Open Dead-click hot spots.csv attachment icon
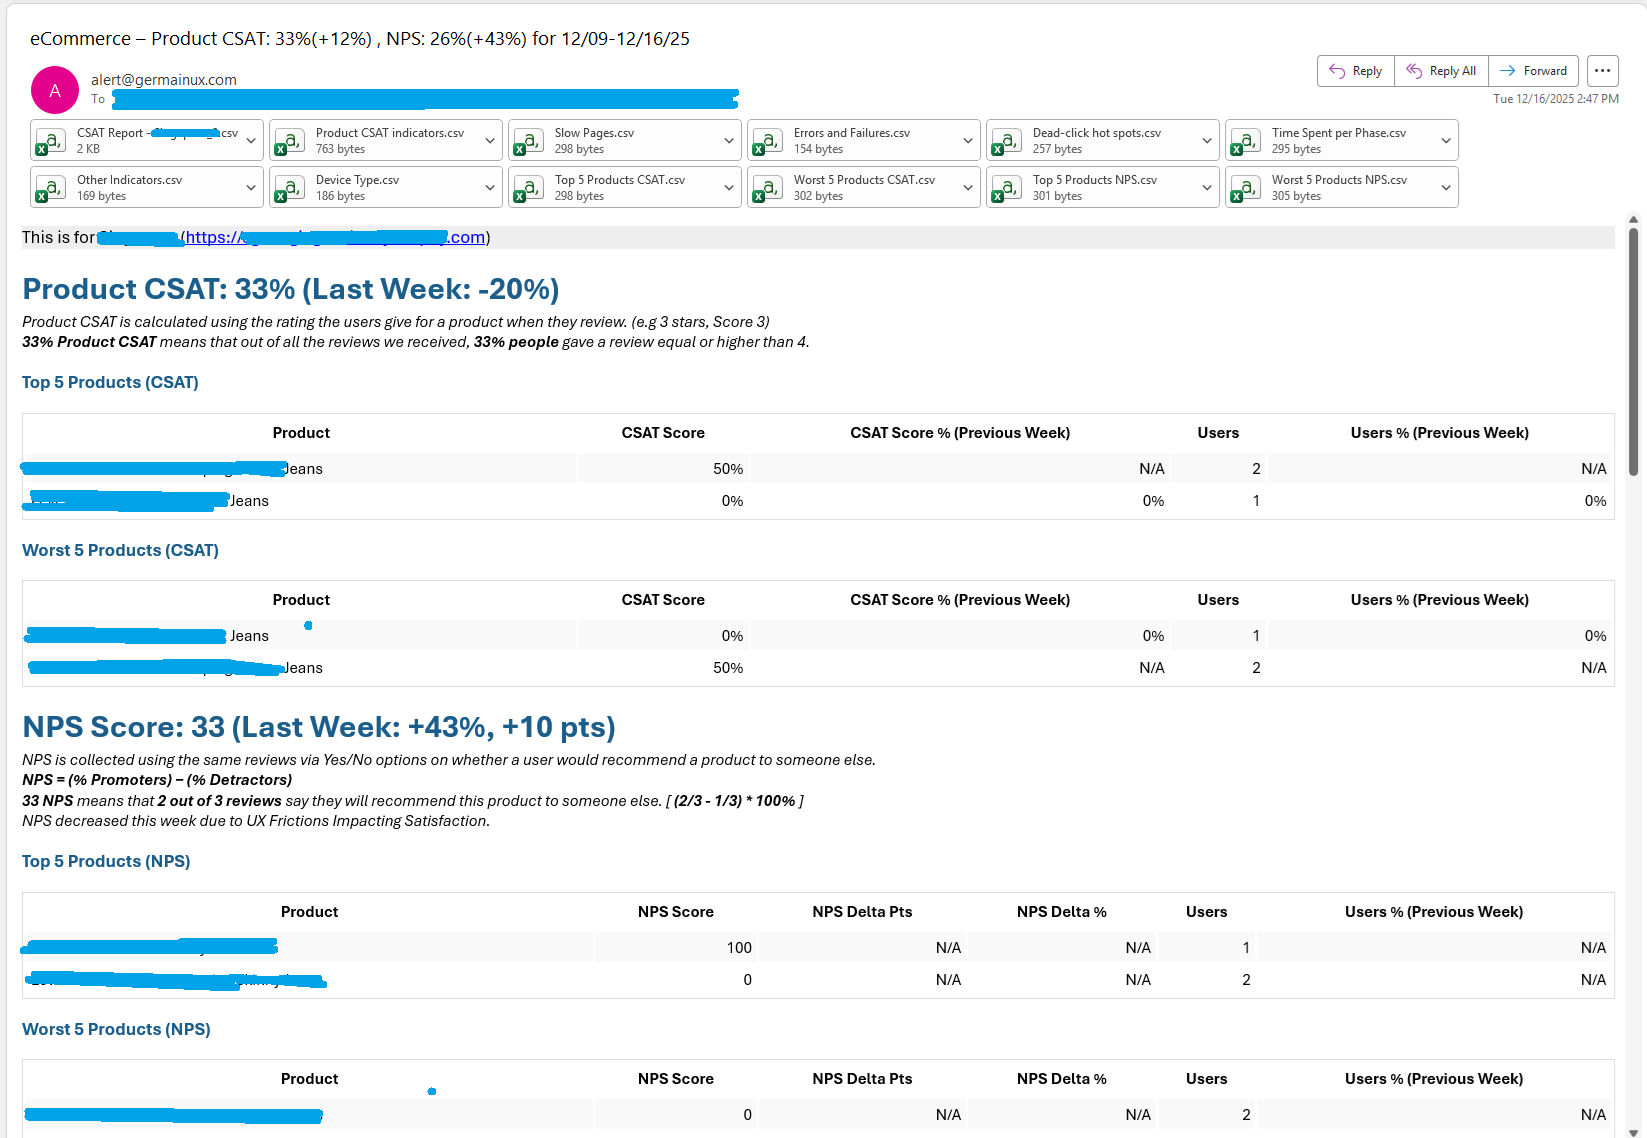 [x=1006, y=141]
